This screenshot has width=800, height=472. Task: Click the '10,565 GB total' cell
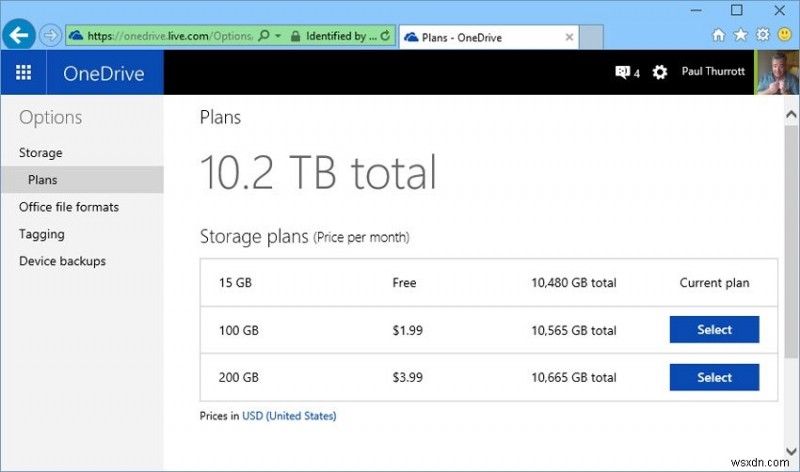pos(573,330)
